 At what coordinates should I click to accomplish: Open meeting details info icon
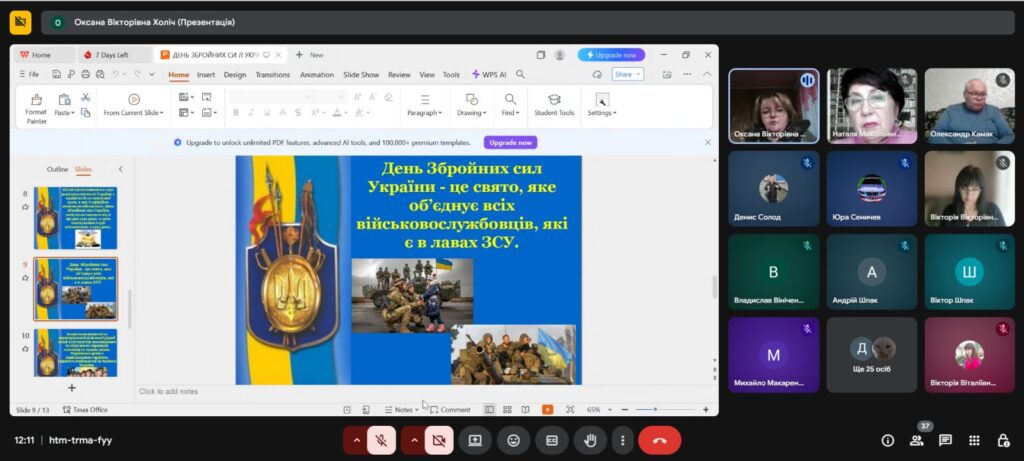tap(887, 440)
